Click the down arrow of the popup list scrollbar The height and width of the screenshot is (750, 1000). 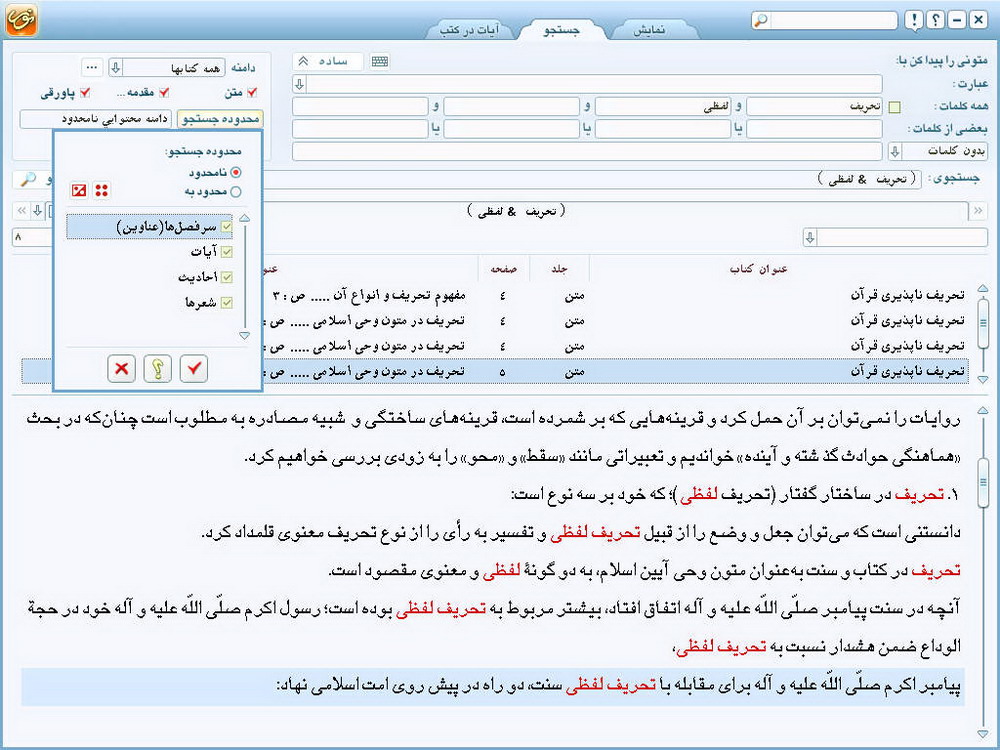244,335
